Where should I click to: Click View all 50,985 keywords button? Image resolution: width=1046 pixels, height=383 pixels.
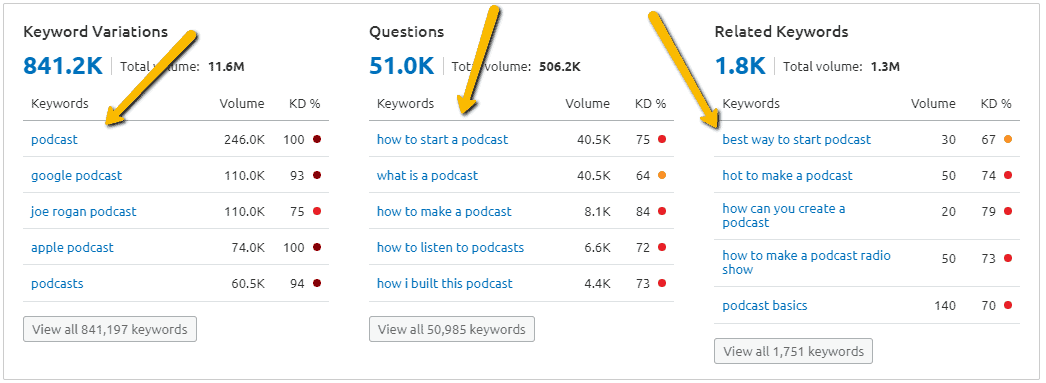click(452, 329)
